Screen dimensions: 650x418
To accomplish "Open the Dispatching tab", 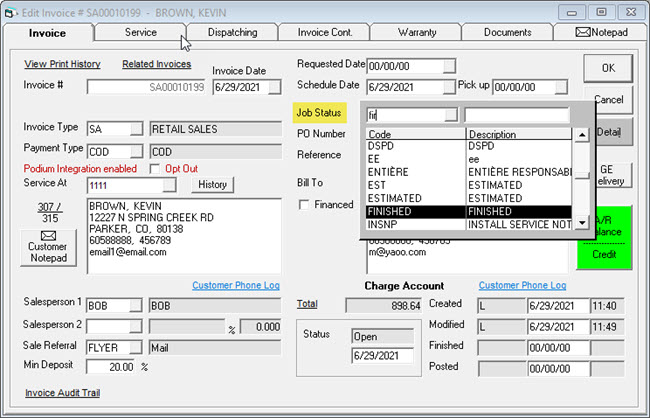I will pos(232,32).
